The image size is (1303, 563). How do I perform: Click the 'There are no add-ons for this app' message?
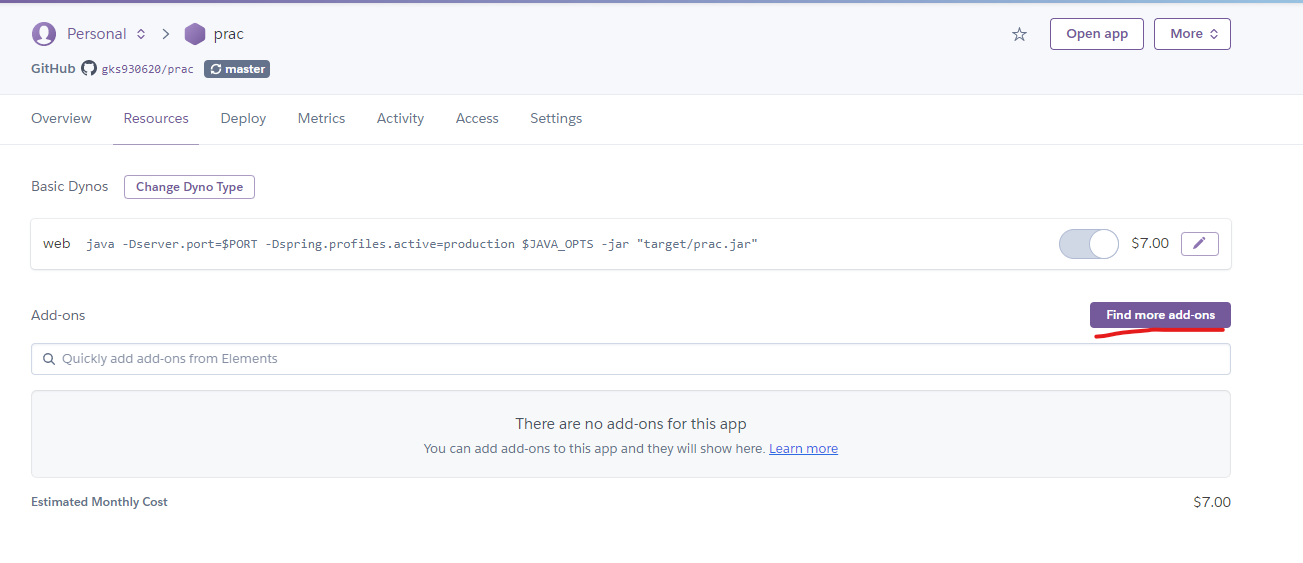[631, 424]
